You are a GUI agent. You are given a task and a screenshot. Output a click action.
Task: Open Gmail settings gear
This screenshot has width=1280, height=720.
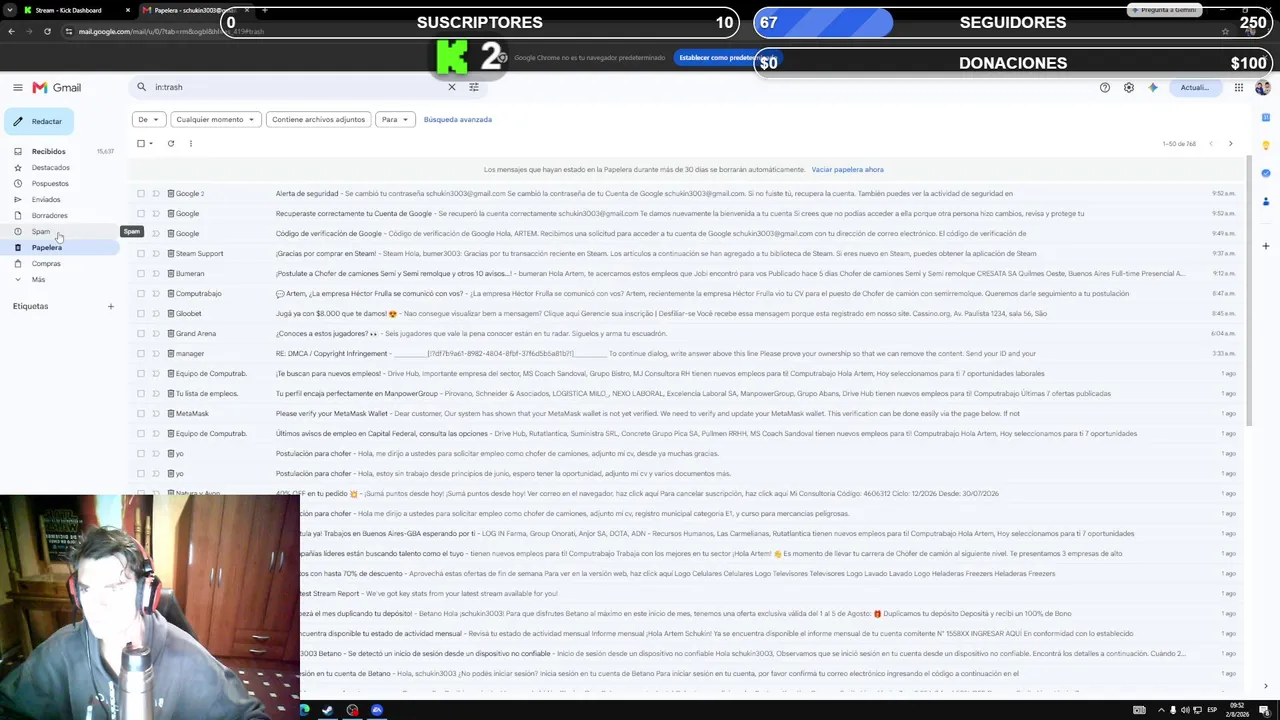coord(1129,88)
